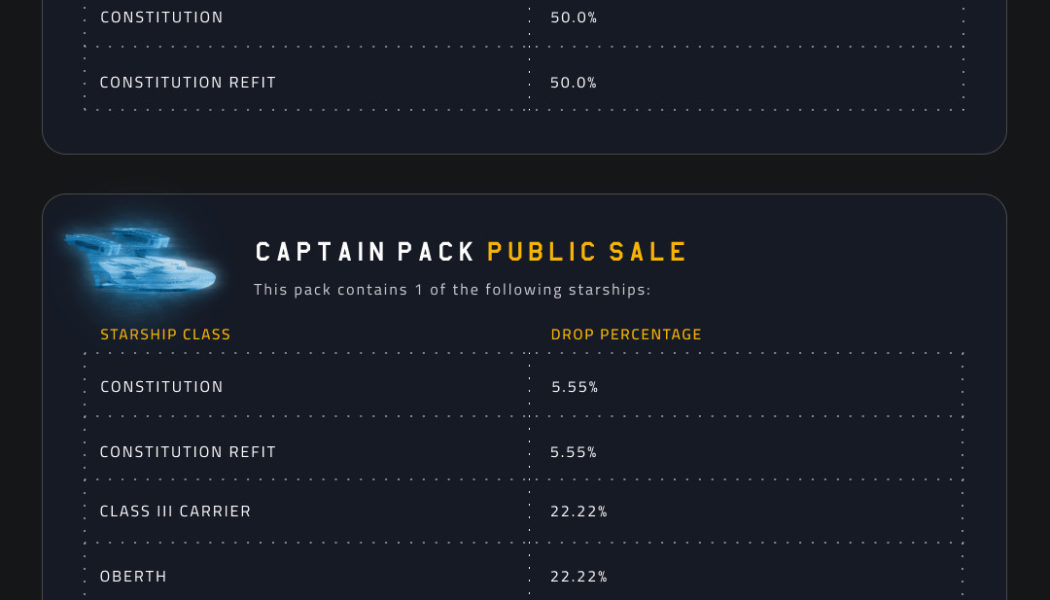Click the yellow Public Sale text
The width and height of the screenshot is (1050, 600).
pyautogui.click(x=587, y=252)
